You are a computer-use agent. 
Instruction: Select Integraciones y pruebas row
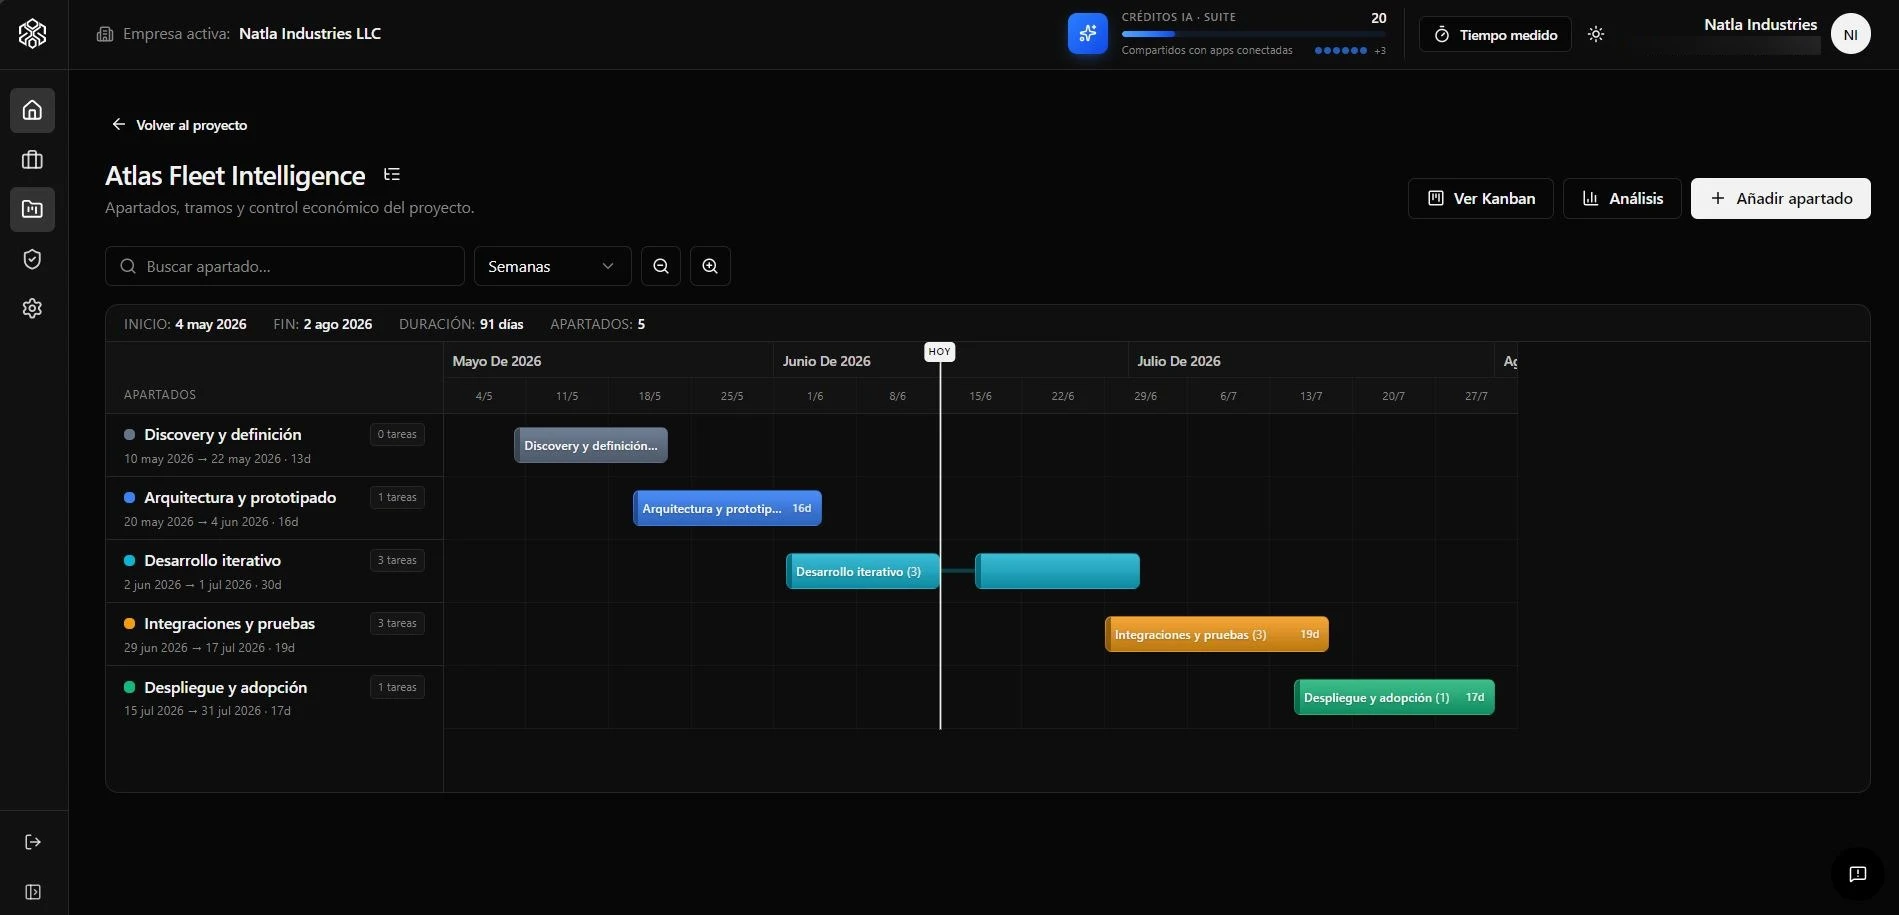click(x=274, y=634)
